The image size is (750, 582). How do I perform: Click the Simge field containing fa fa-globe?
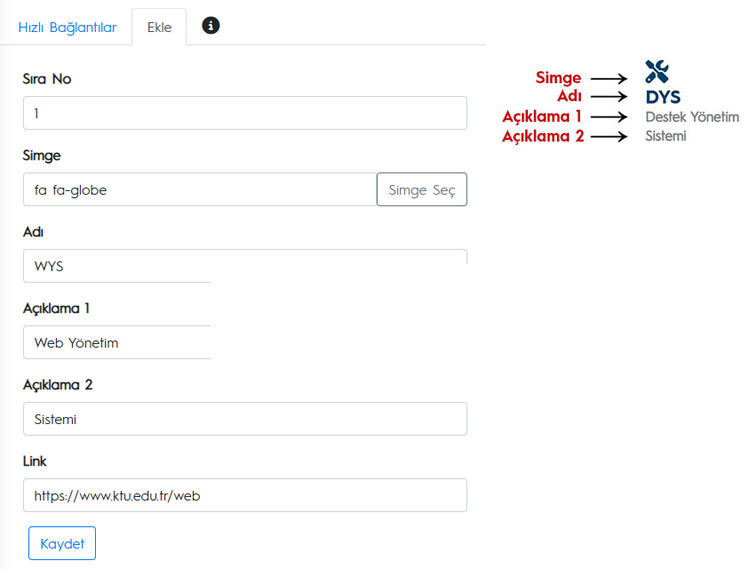[x=200, y=189]
